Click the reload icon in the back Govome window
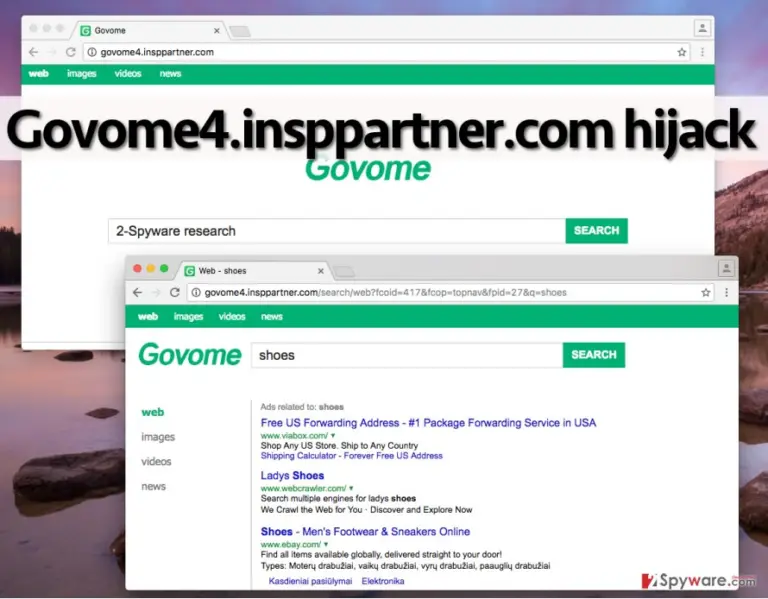The image size is (768, 599). click(x=71, y=52)
